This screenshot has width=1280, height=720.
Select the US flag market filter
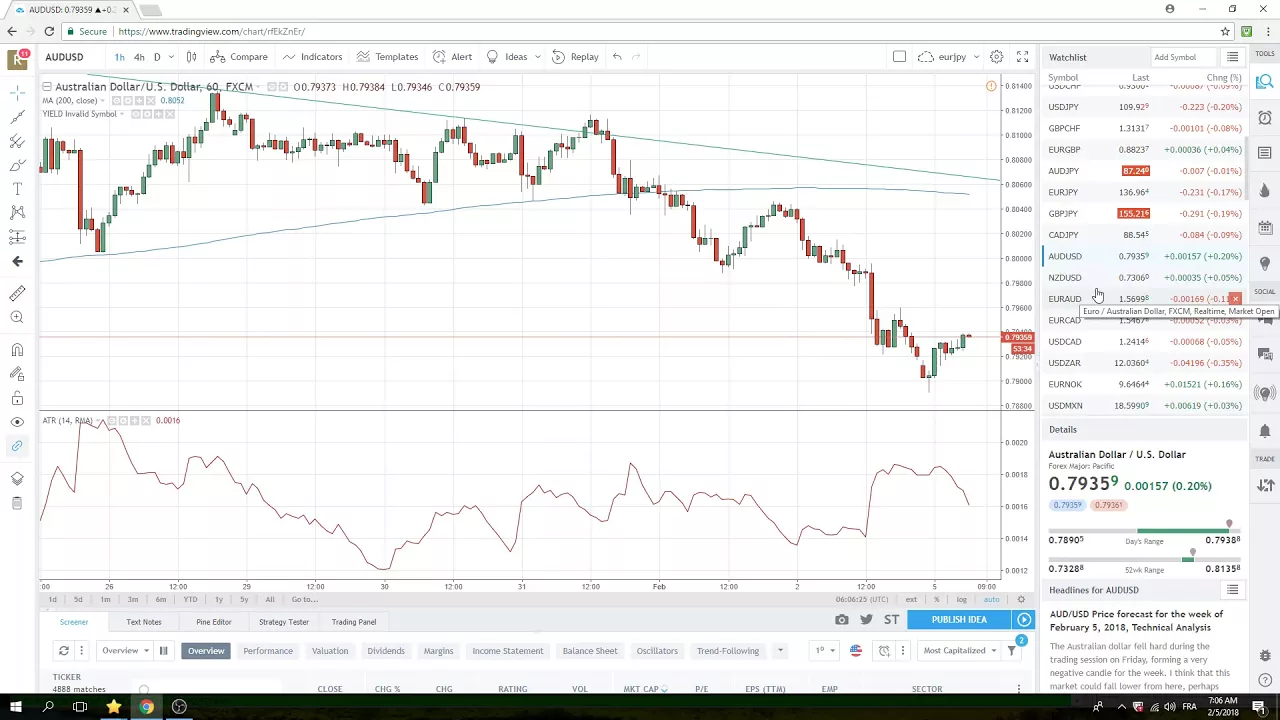pos(856,651)
